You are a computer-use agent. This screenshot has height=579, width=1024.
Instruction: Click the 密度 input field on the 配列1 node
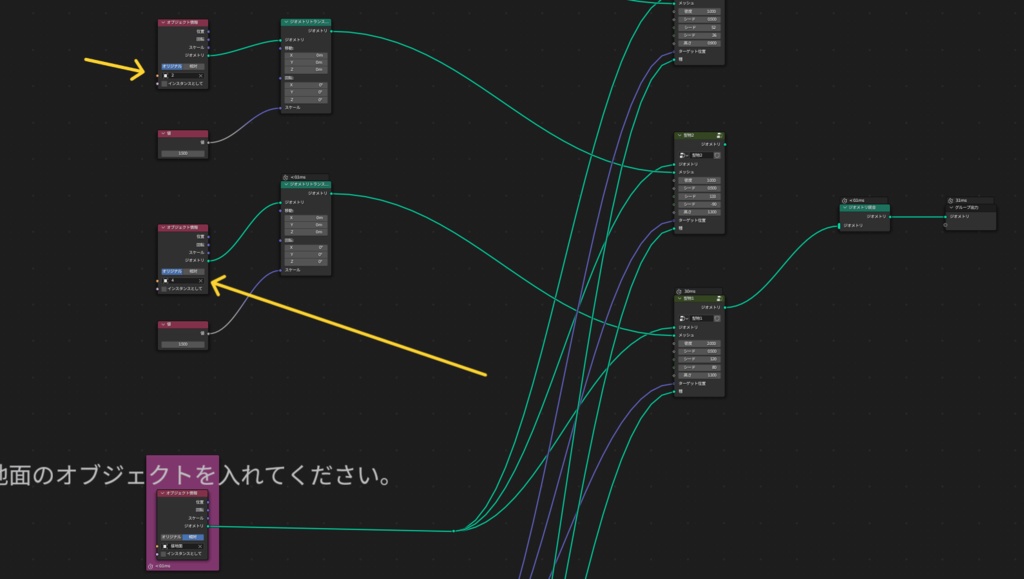699,344
